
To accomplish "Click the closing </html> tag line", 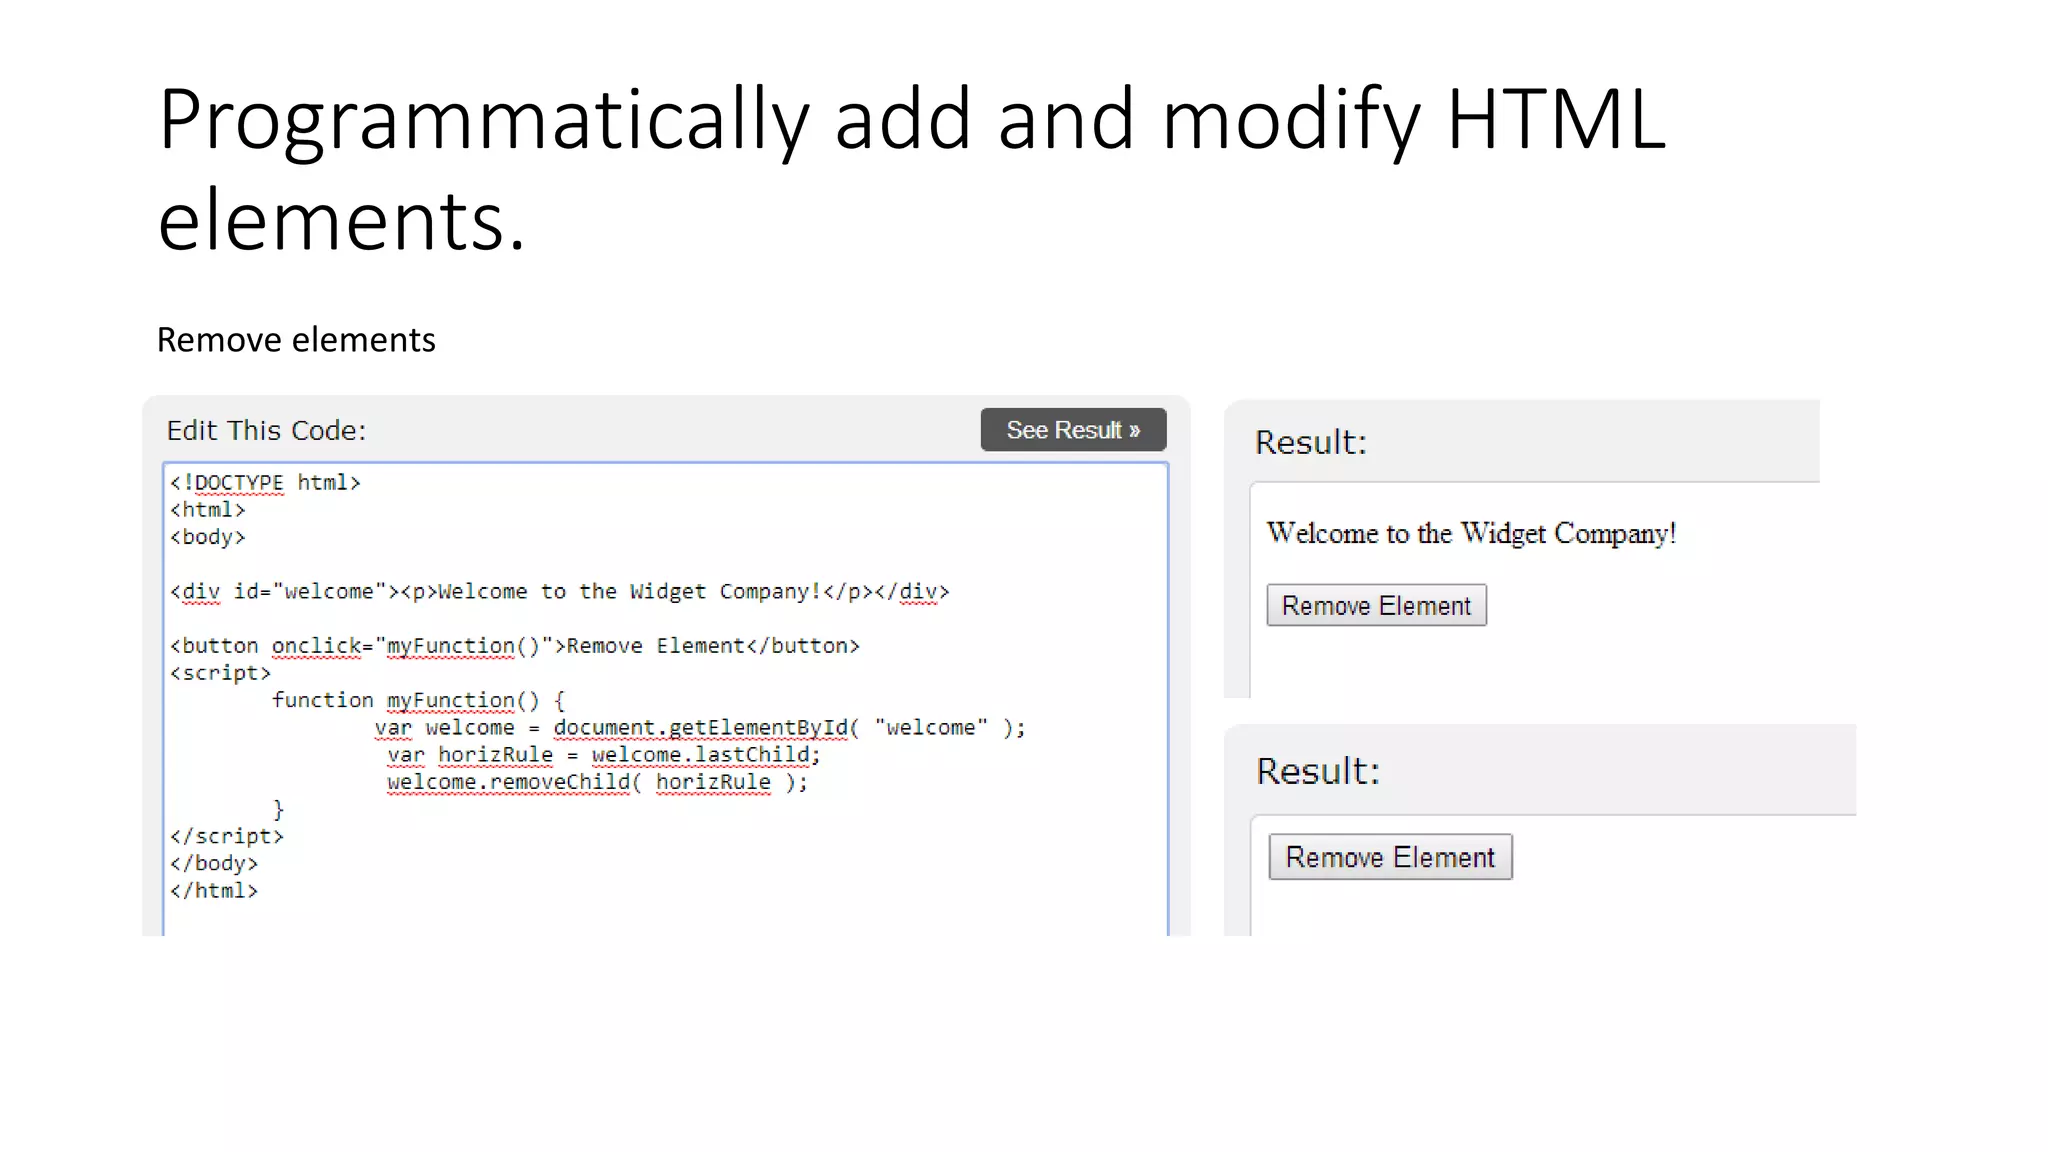I will pyautogui.click(x=214, y=890).
